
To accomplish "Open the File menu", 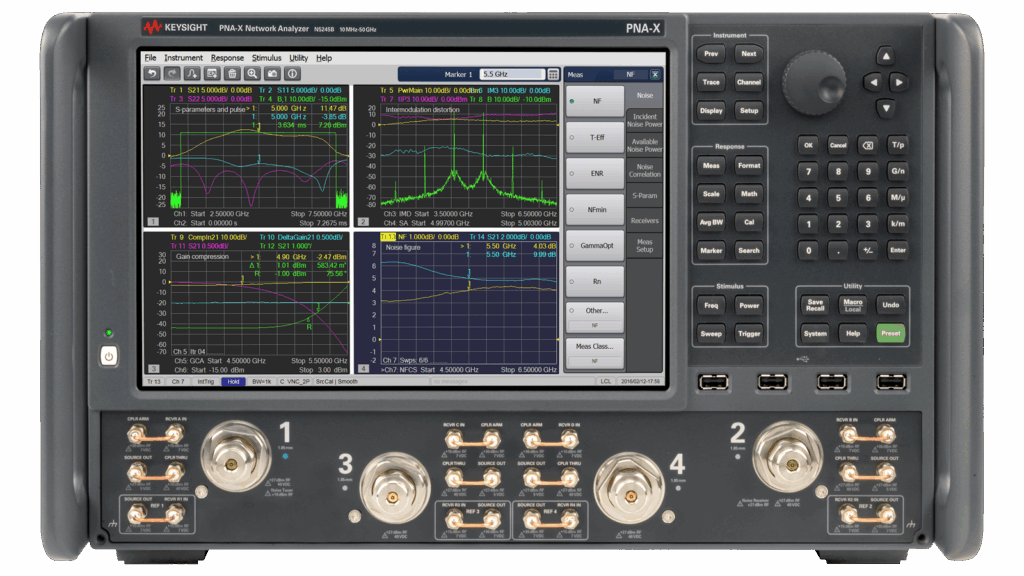I will tap(150, 57).
